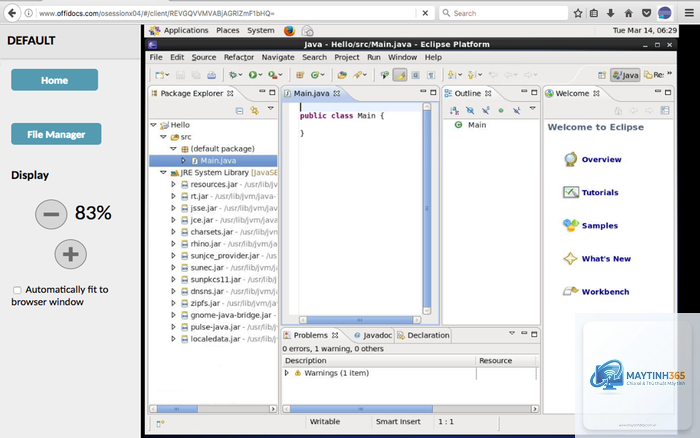Click the Print toolbar icon
This screenshot has height=438, width=700.
(212, 75)
